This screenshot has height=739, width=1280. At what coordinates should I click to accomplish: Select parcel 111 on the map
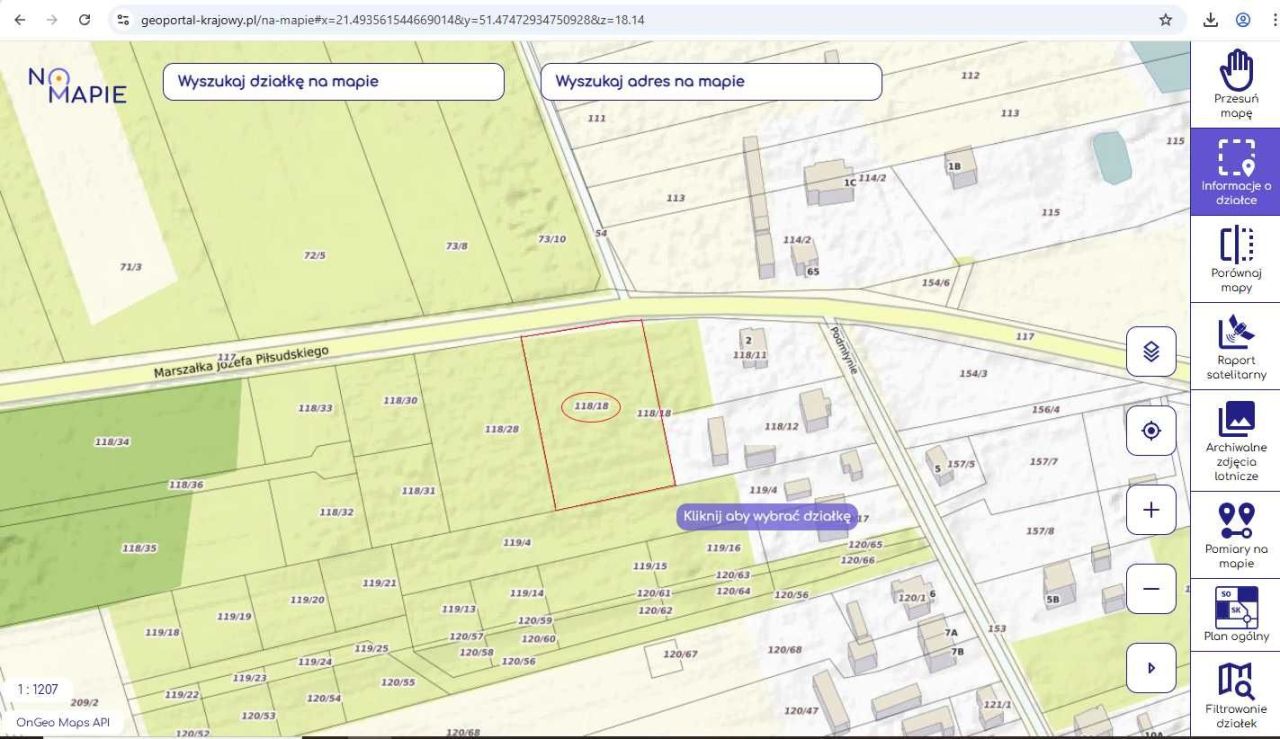[597, 119]
